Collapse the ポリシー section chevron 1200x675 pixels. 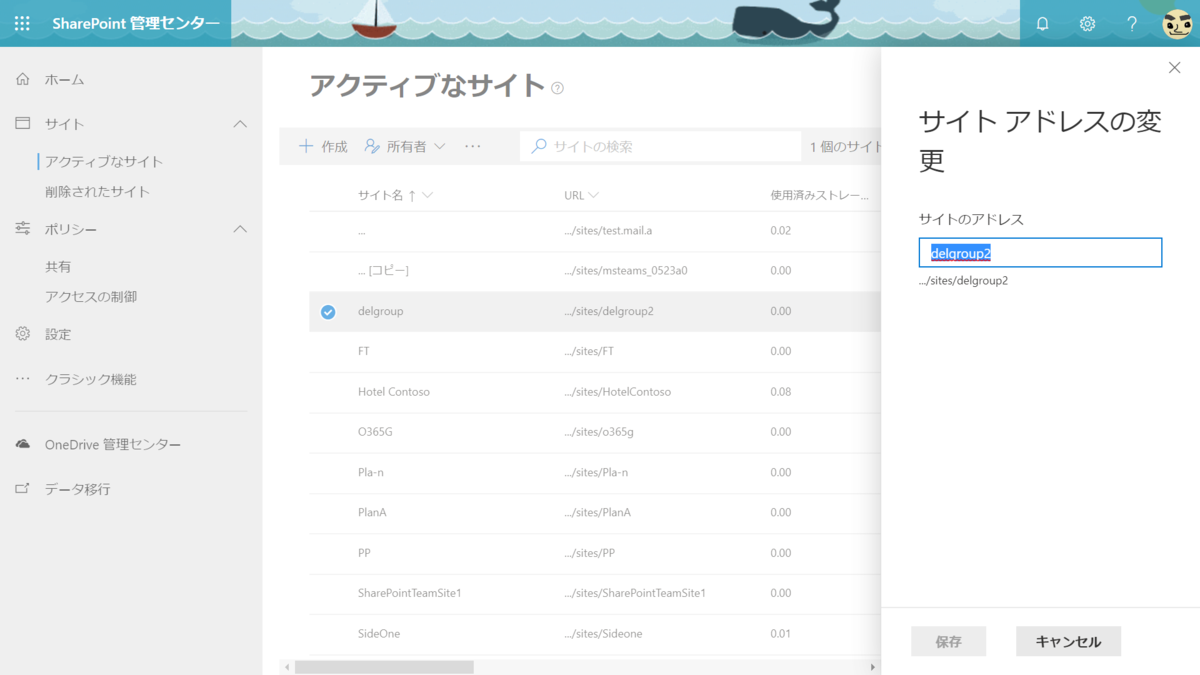(x=240, y=229)
